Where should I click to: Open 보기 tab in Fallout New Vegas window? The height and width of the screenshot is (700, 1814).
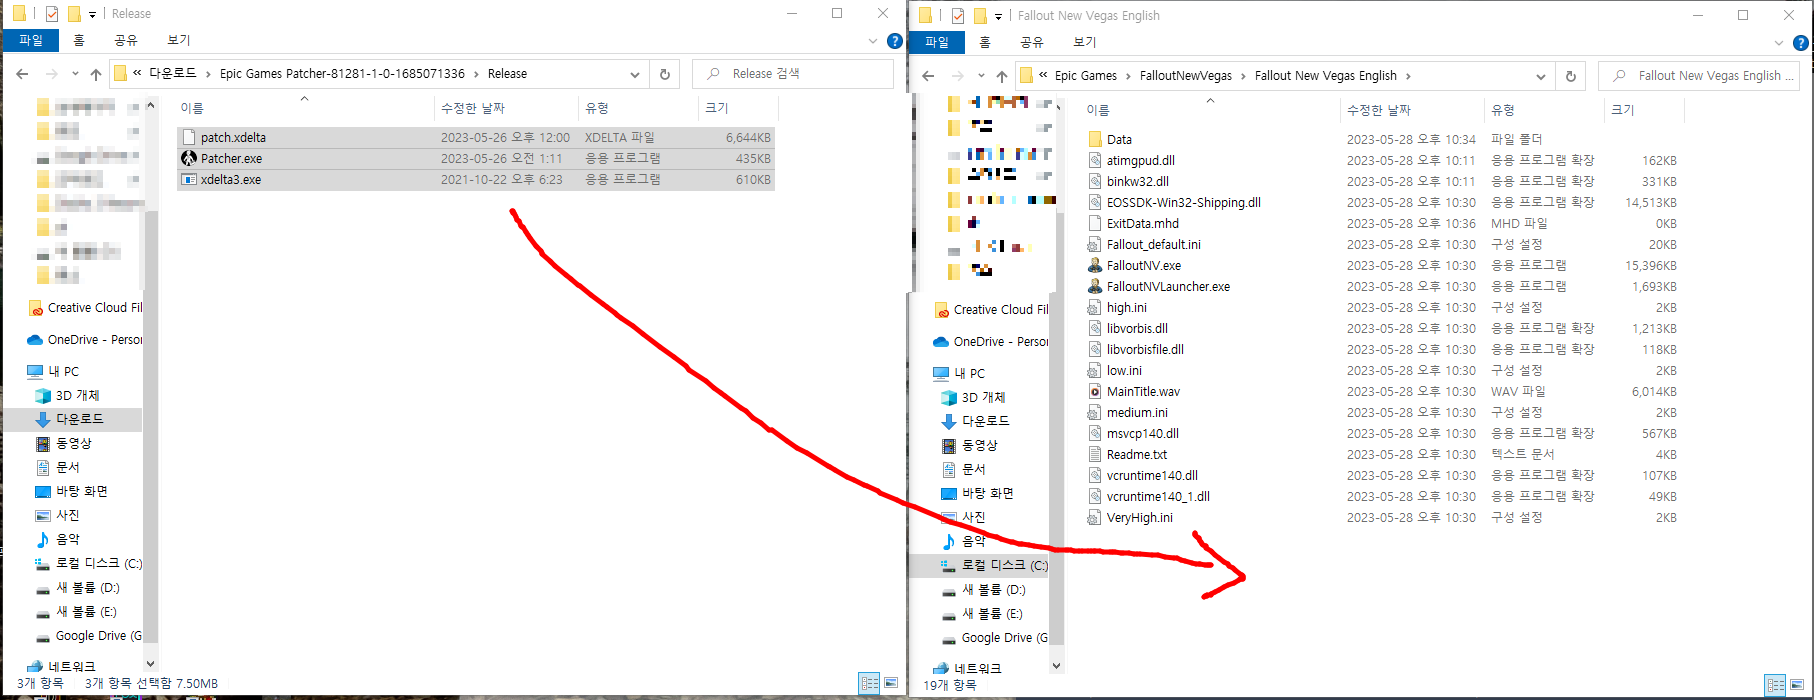[1085, 43]
